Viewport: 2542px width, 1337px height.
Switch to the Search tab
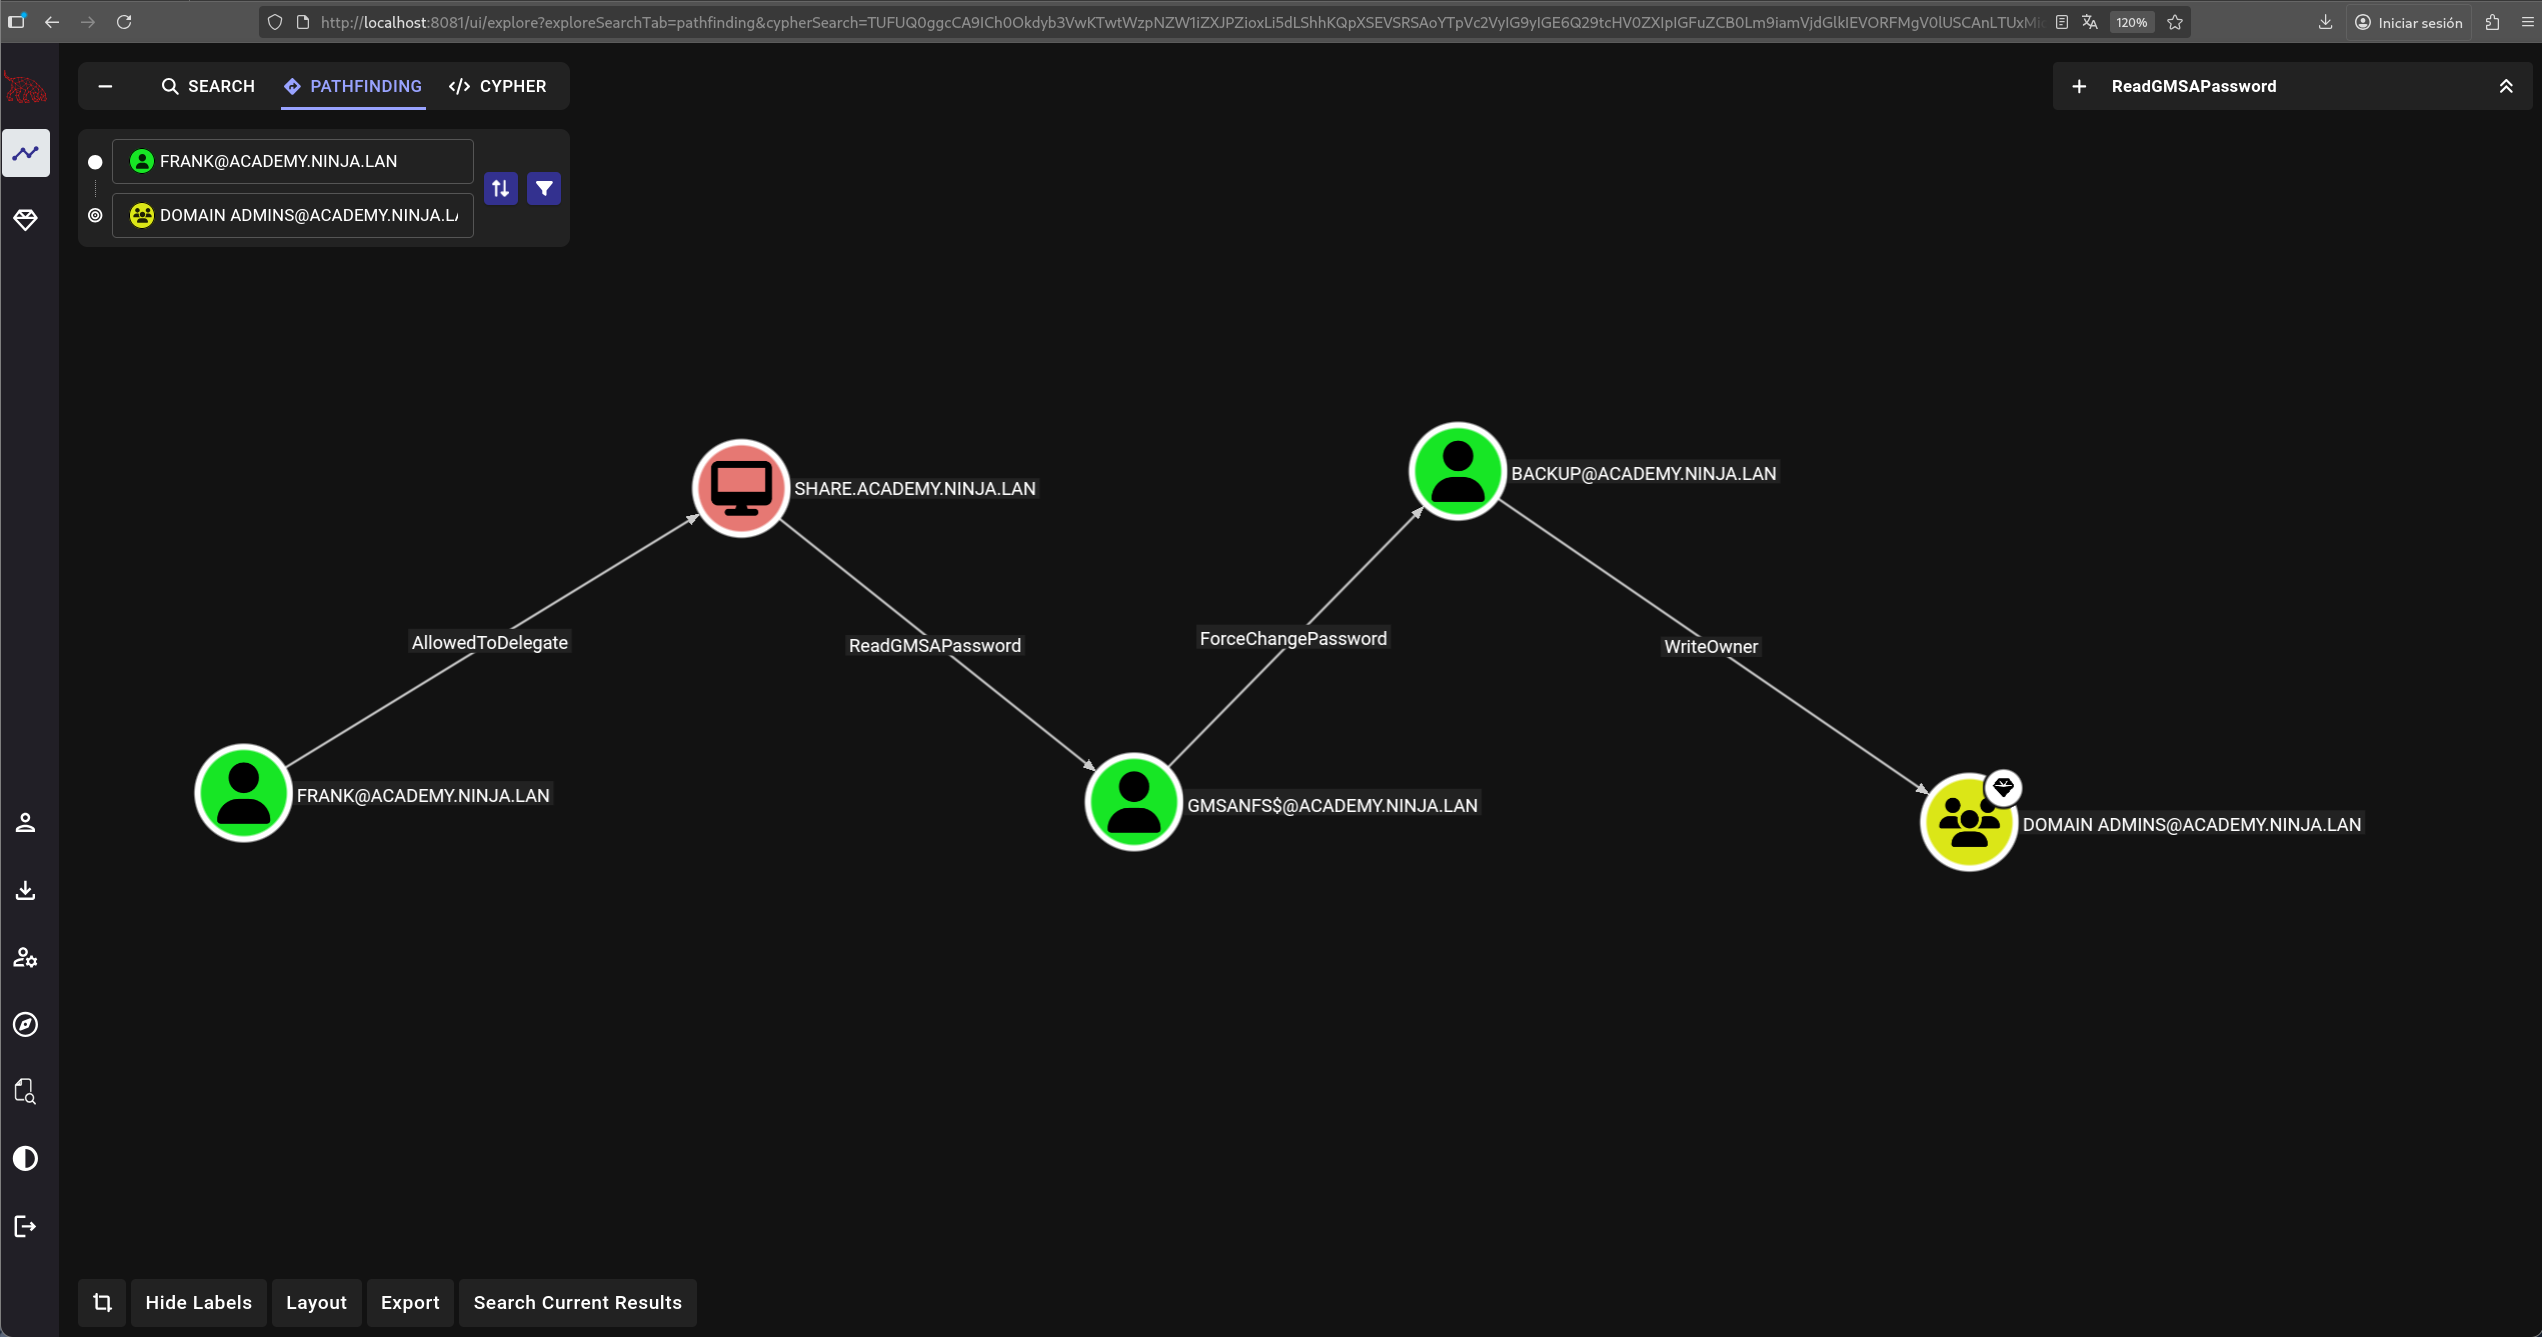(208, 86)
